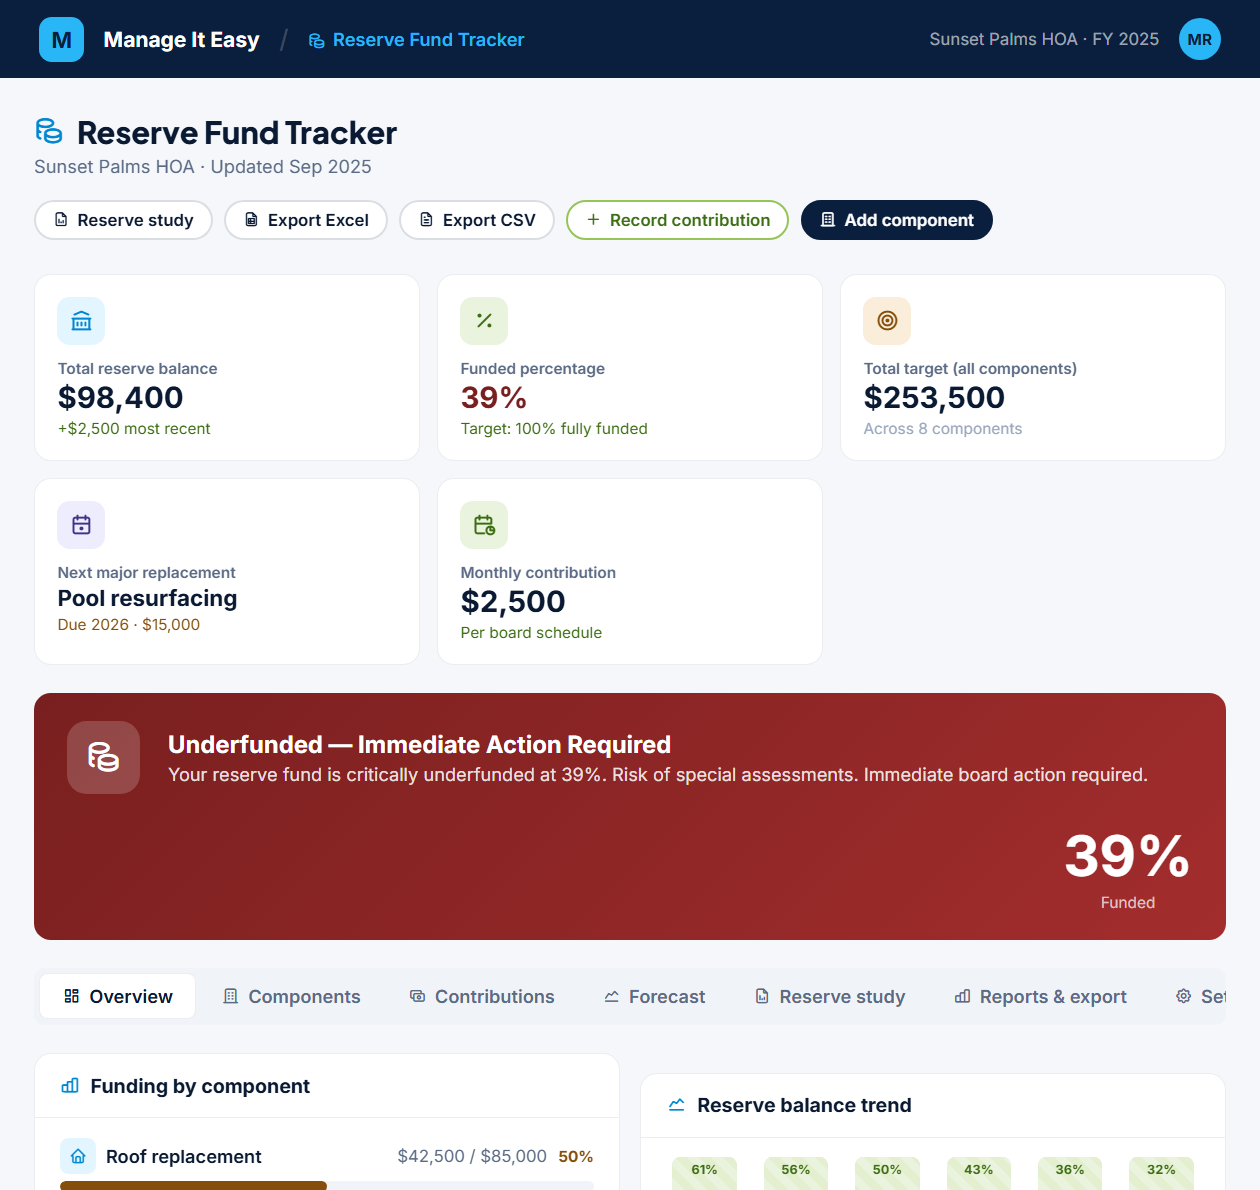The height and width of the screenshot is (1190, 1260).
Task: Click the target icon on total target card
Action: pos(887,321)
